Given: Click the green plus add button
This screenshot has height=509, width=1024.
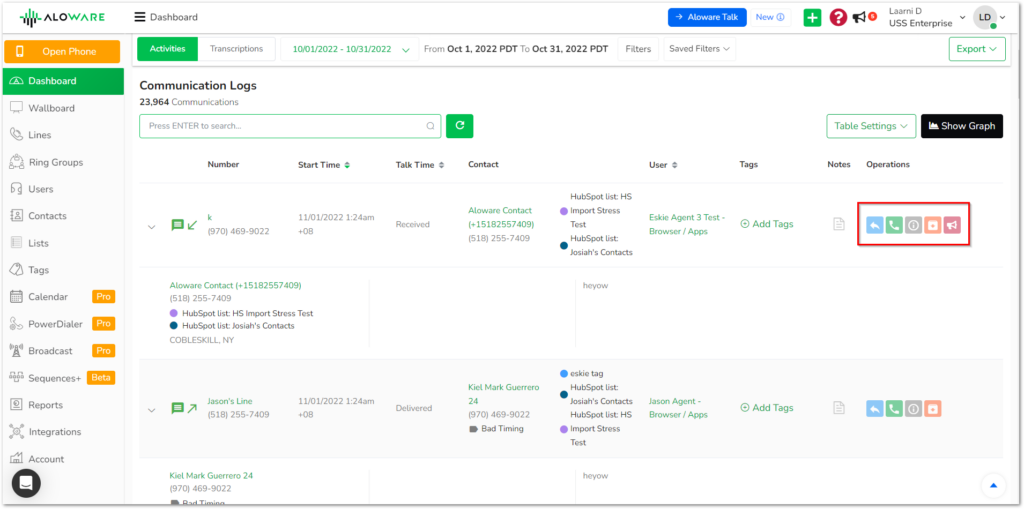Looking at the screenshot, I should (x=812, y=18).
